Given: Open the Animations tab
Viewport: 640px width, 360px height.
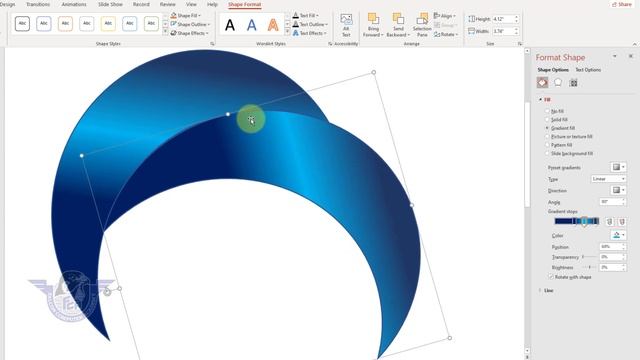Looking at the screenshot, I should (74, 4).
